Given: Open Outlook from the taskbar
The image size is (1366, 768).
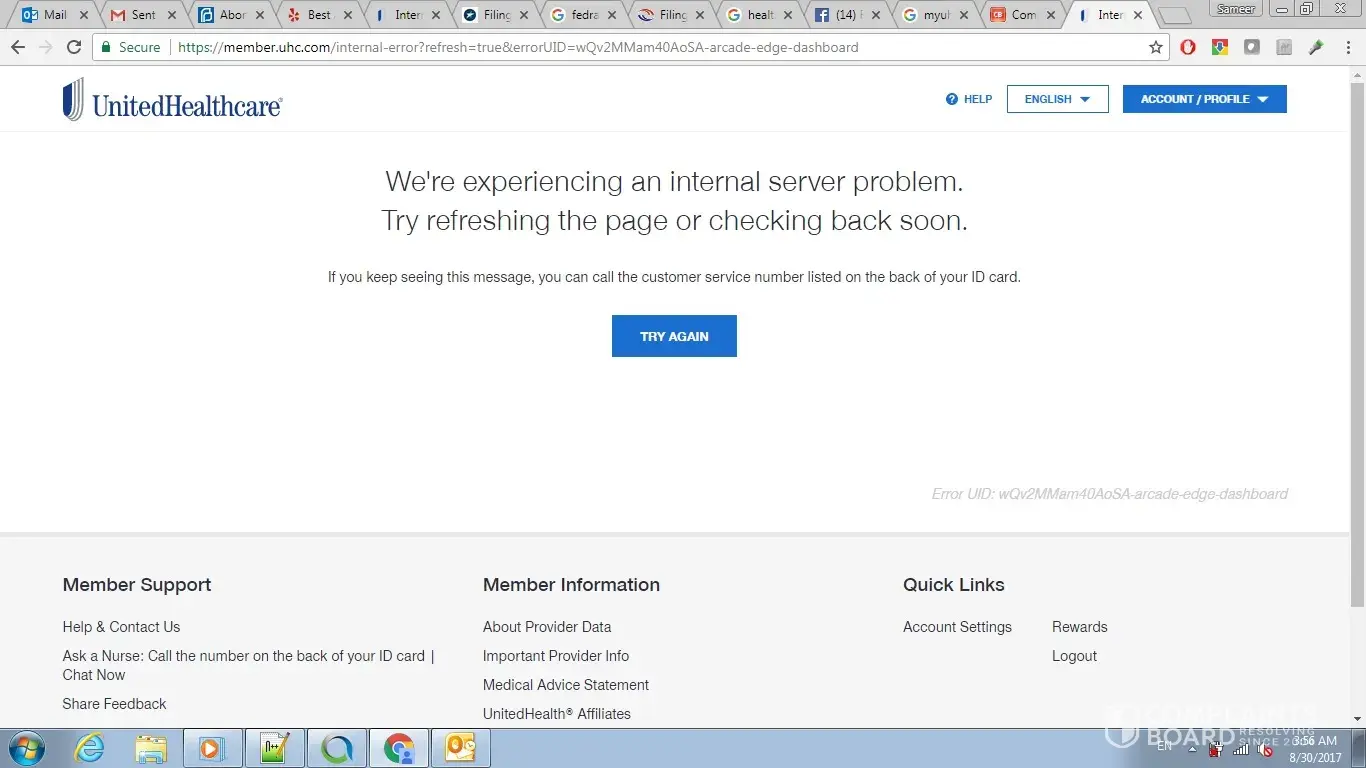Looking at the screenshot, I should click(461, 748).
